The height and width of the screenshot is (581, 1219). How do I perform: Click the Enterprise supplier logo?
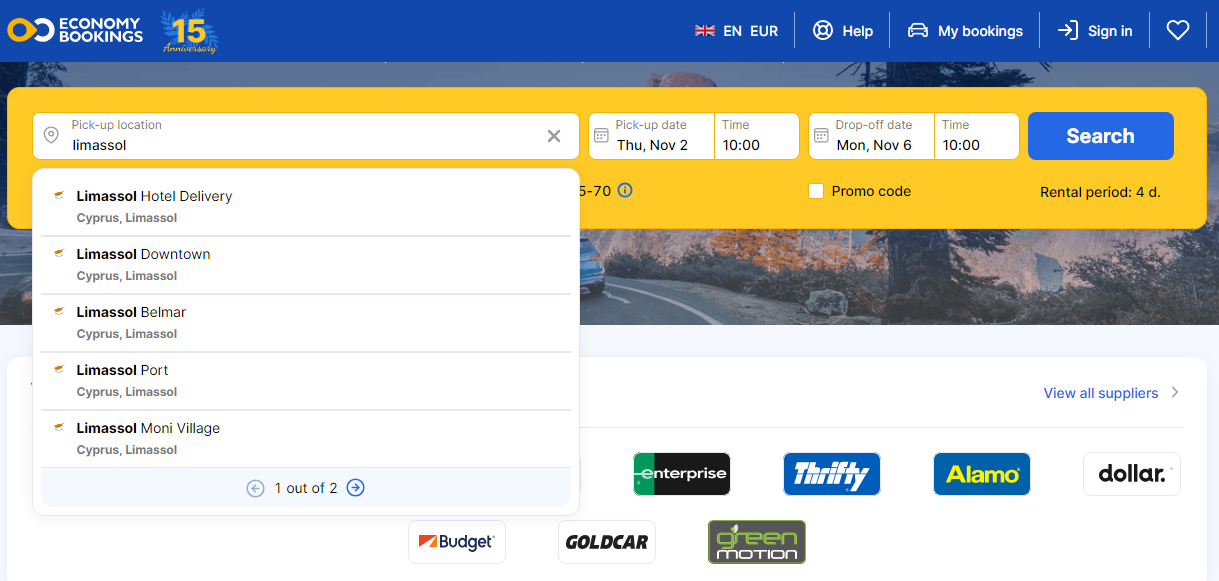coord(681,474)
